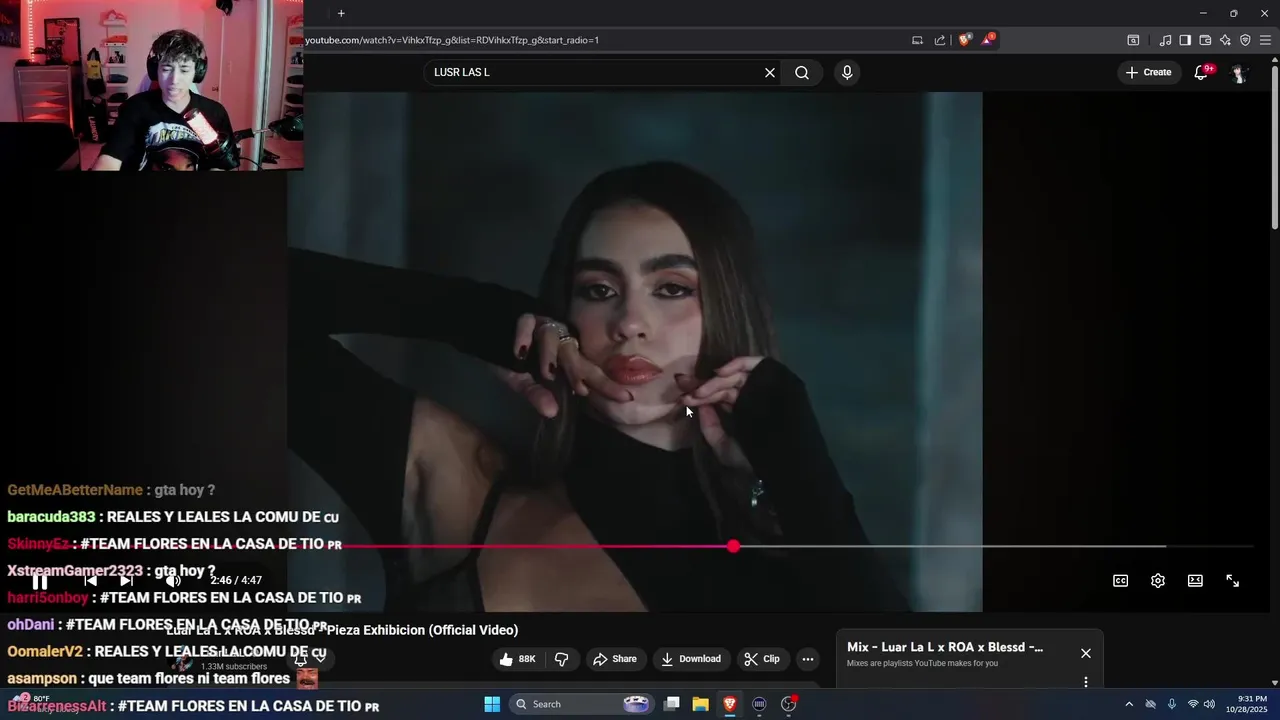Open a new browser tab

[341, 13]
